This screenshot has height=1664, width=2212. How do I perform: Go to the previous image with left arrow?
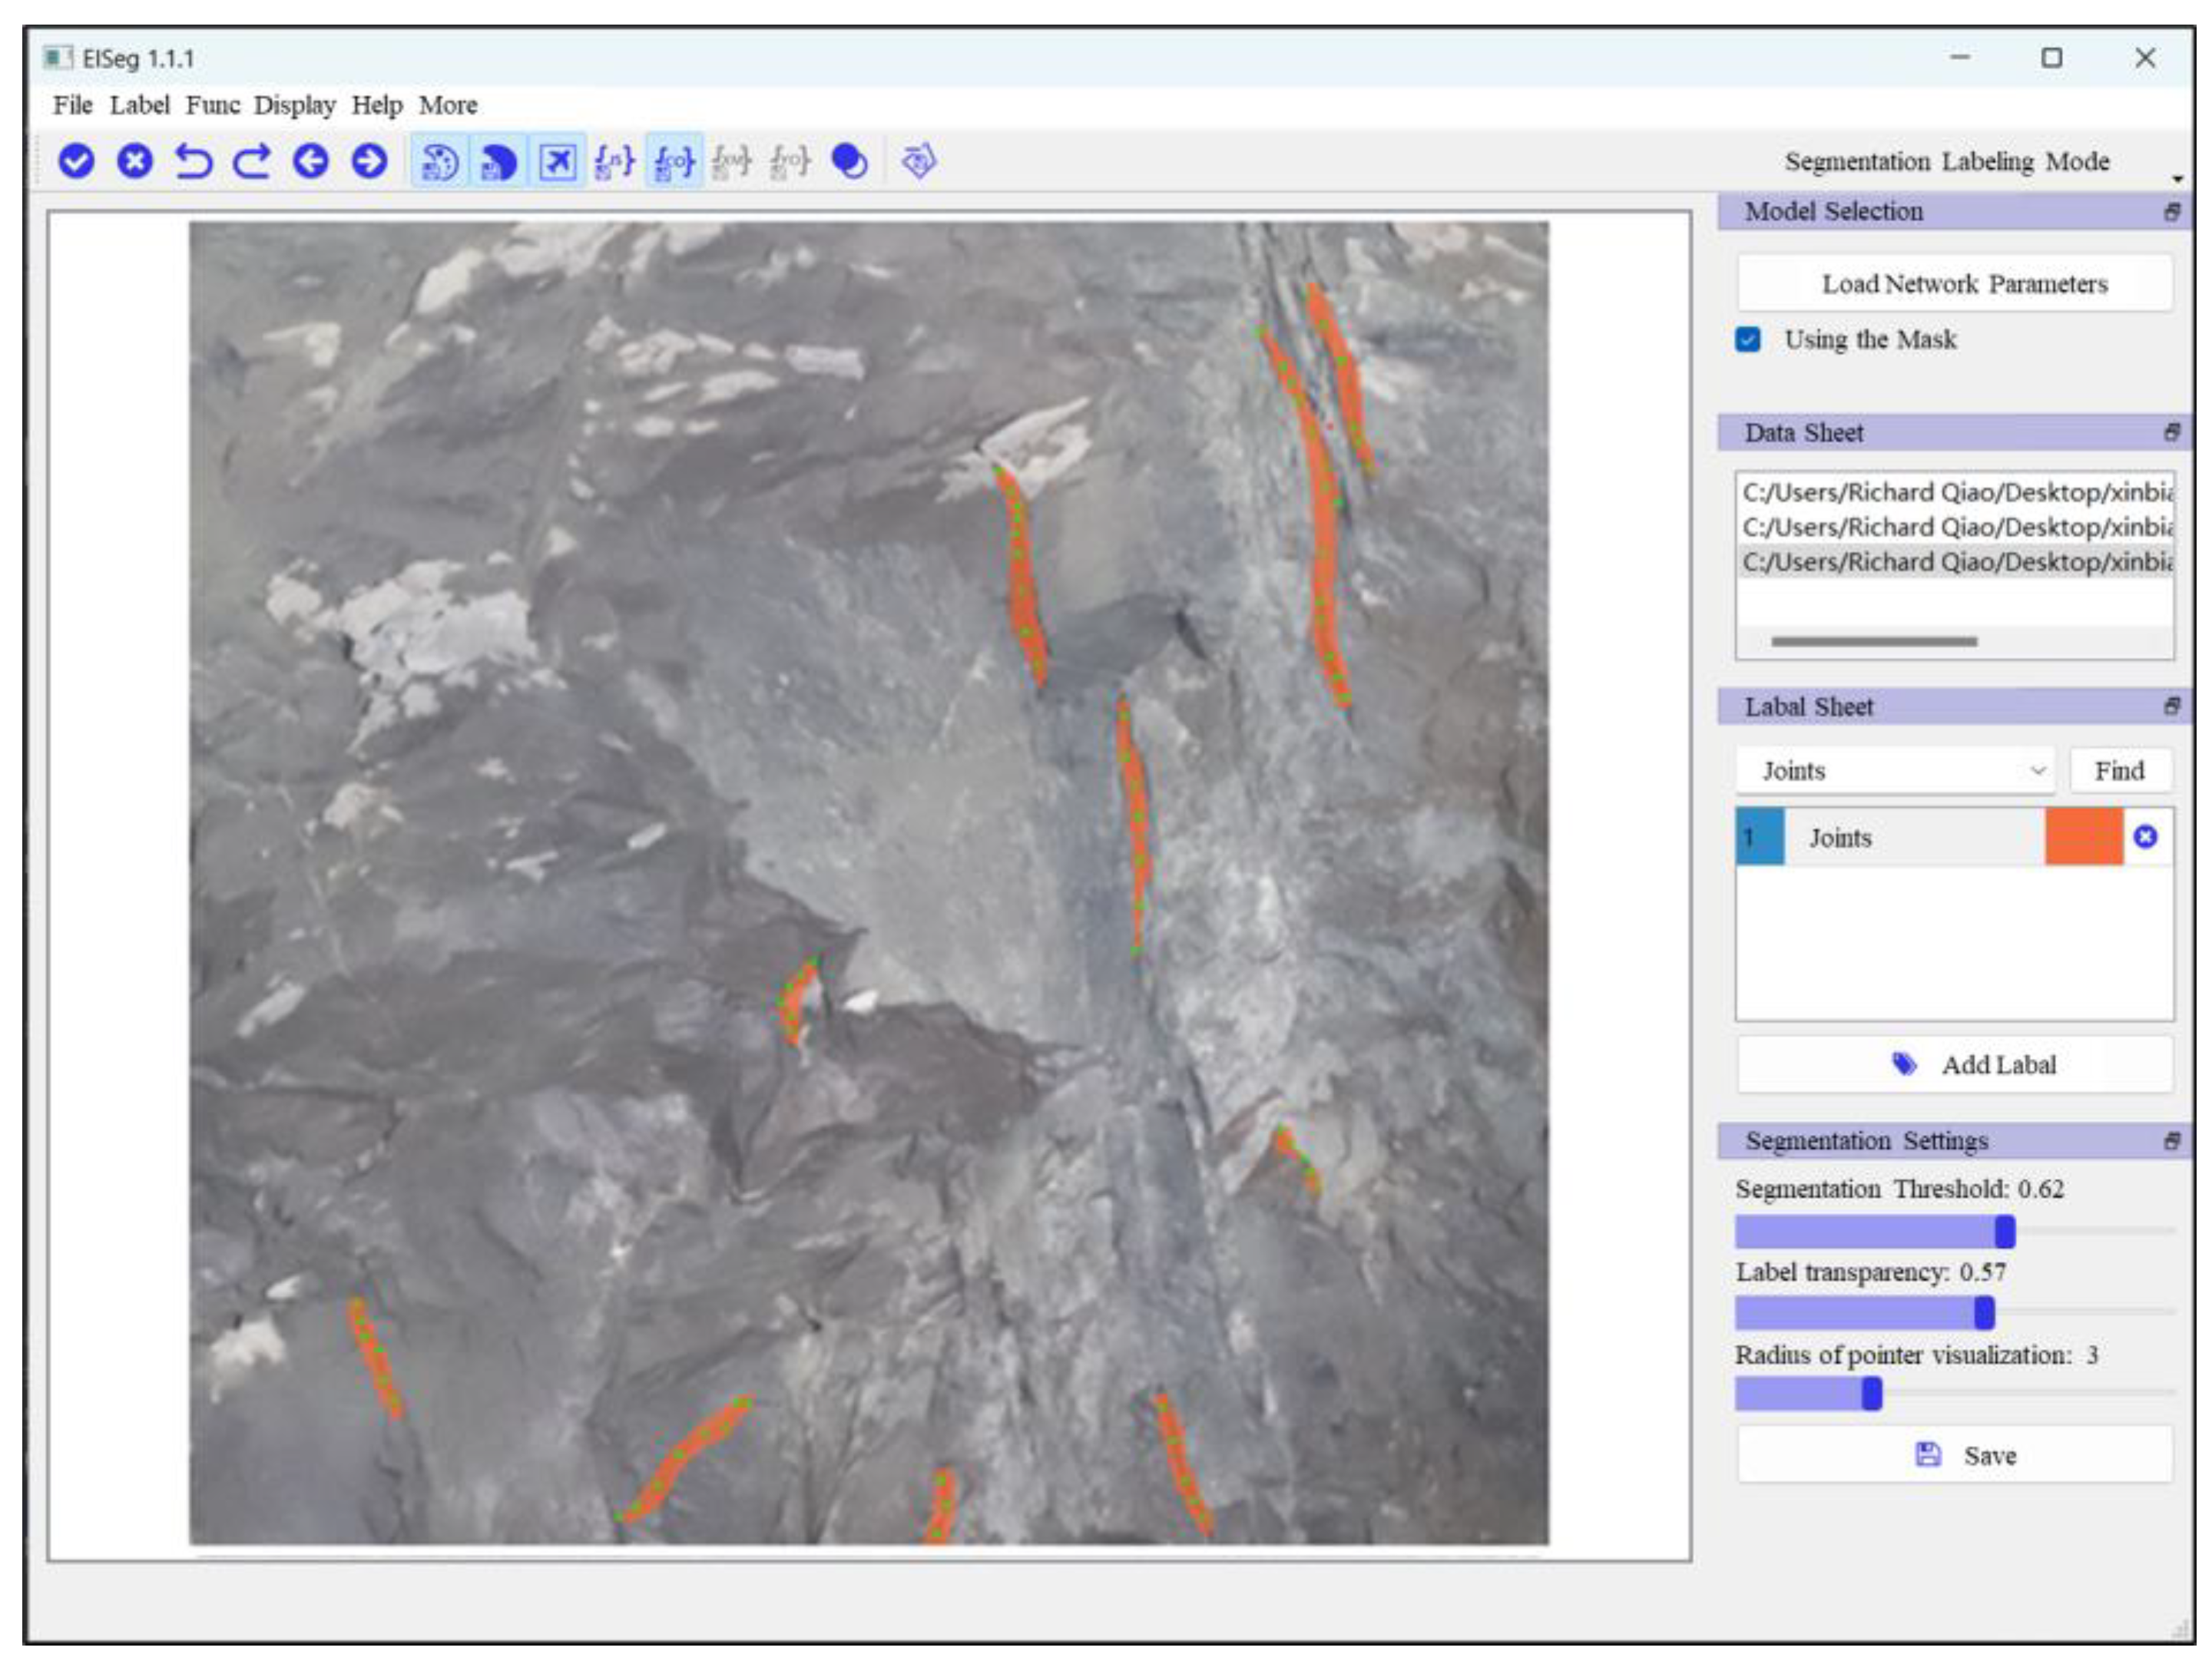pos(311,163)
